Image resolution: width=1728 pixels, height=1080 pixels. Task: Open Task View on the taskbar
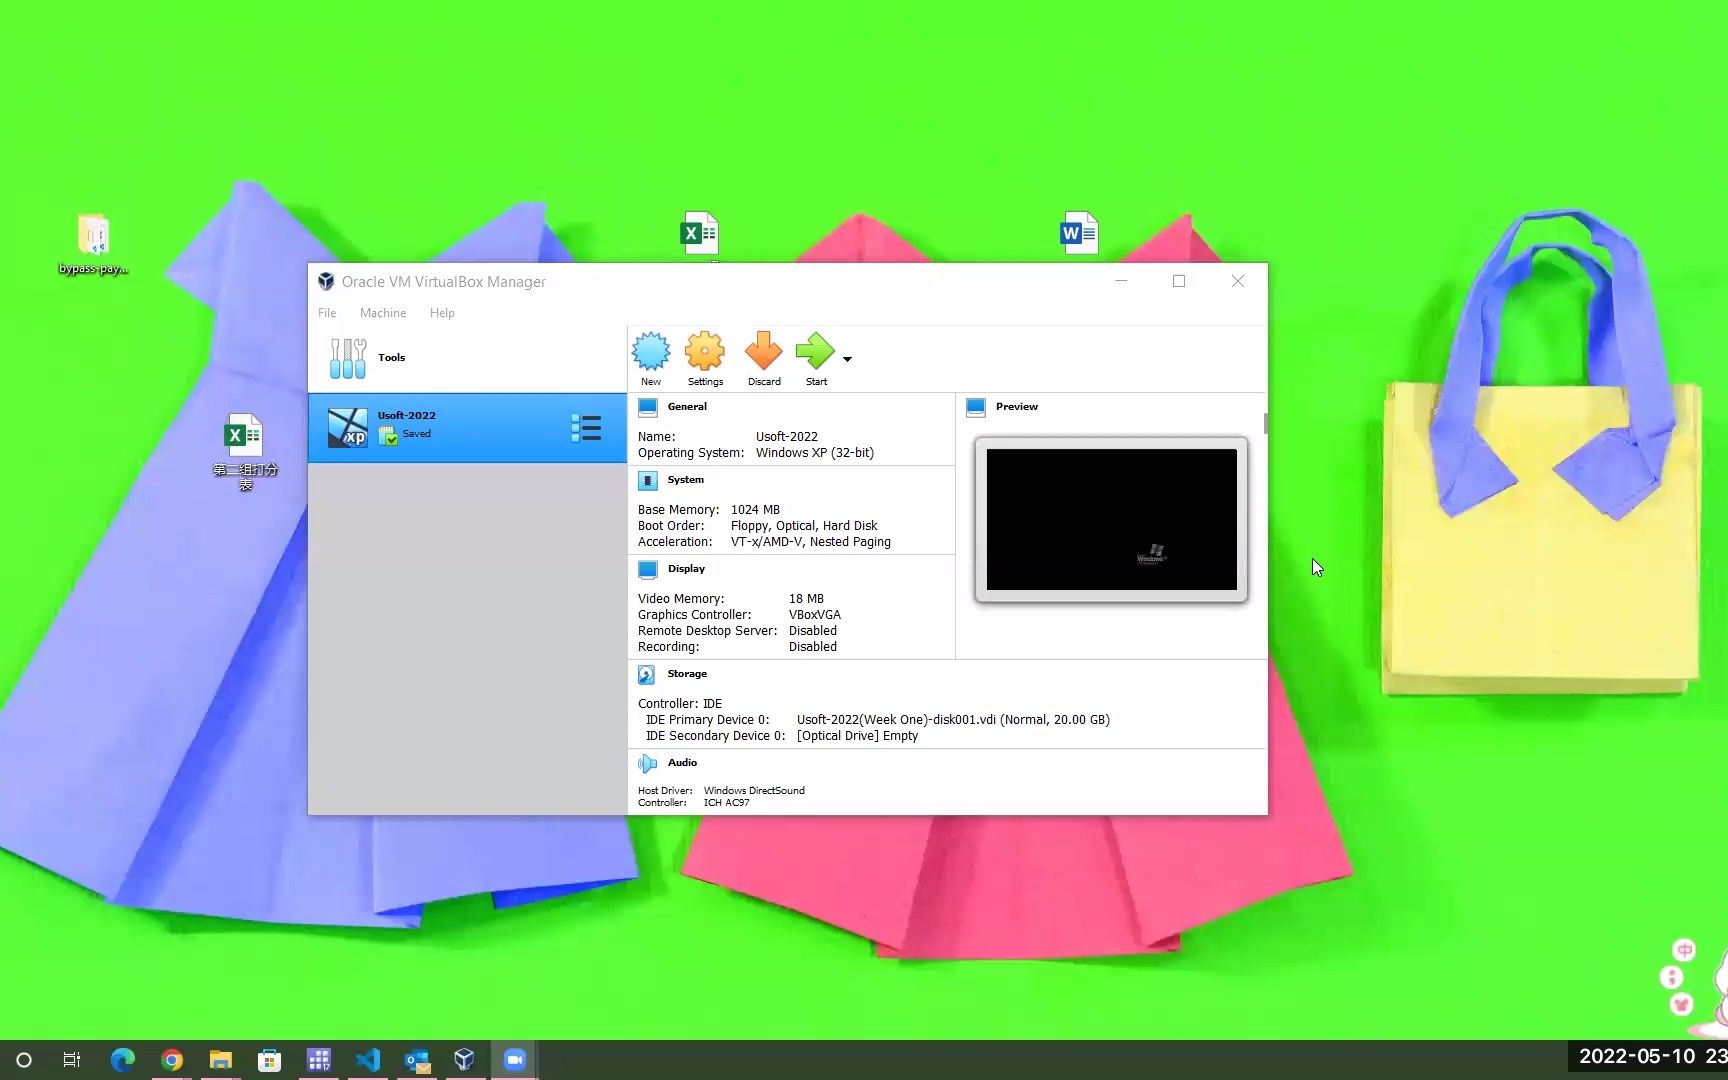click(x=72, y=1060)
